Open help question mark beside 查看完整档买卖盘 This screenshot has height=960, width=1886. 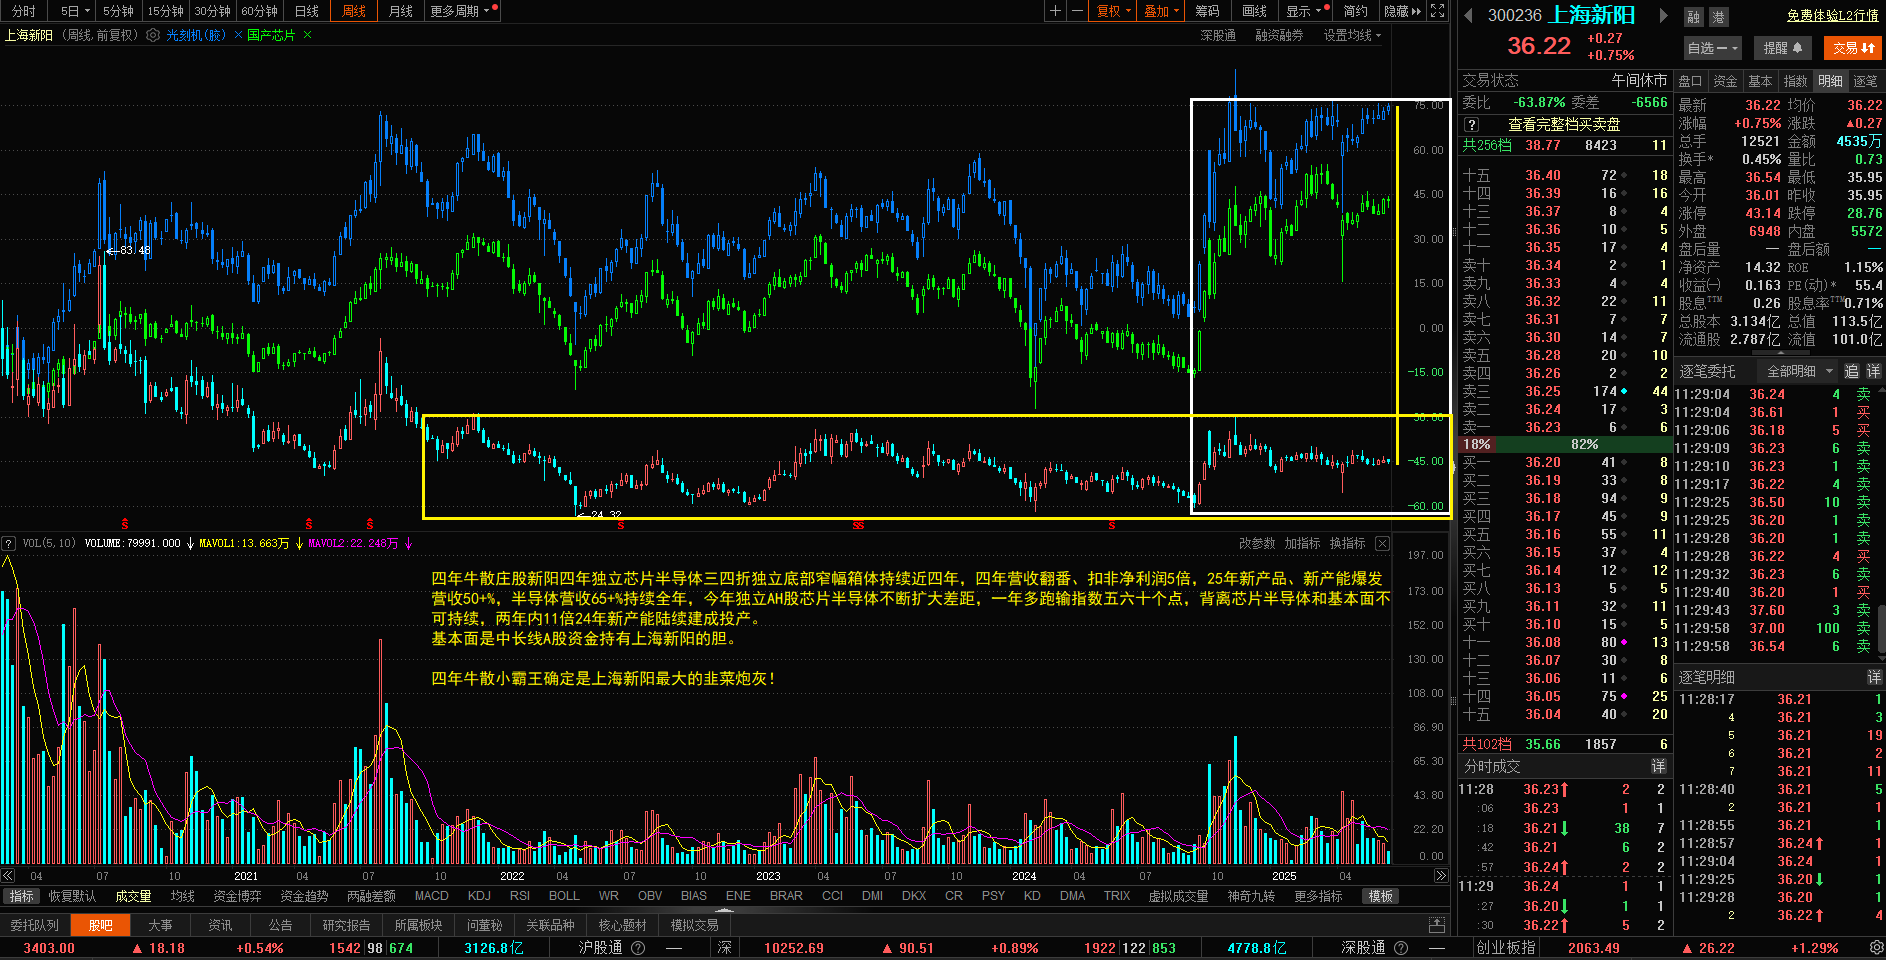[1472, 125]
